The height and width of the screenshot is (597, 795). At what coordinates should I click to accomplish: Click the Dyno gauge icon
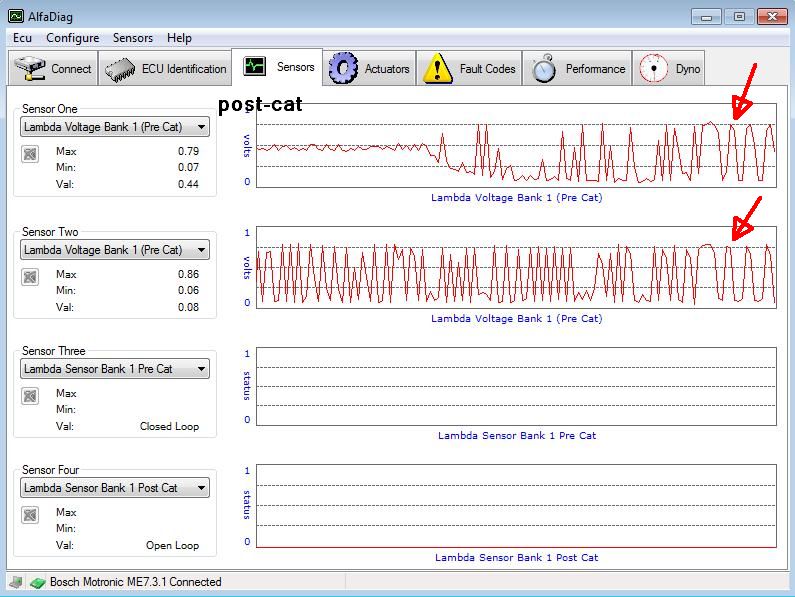654,68
